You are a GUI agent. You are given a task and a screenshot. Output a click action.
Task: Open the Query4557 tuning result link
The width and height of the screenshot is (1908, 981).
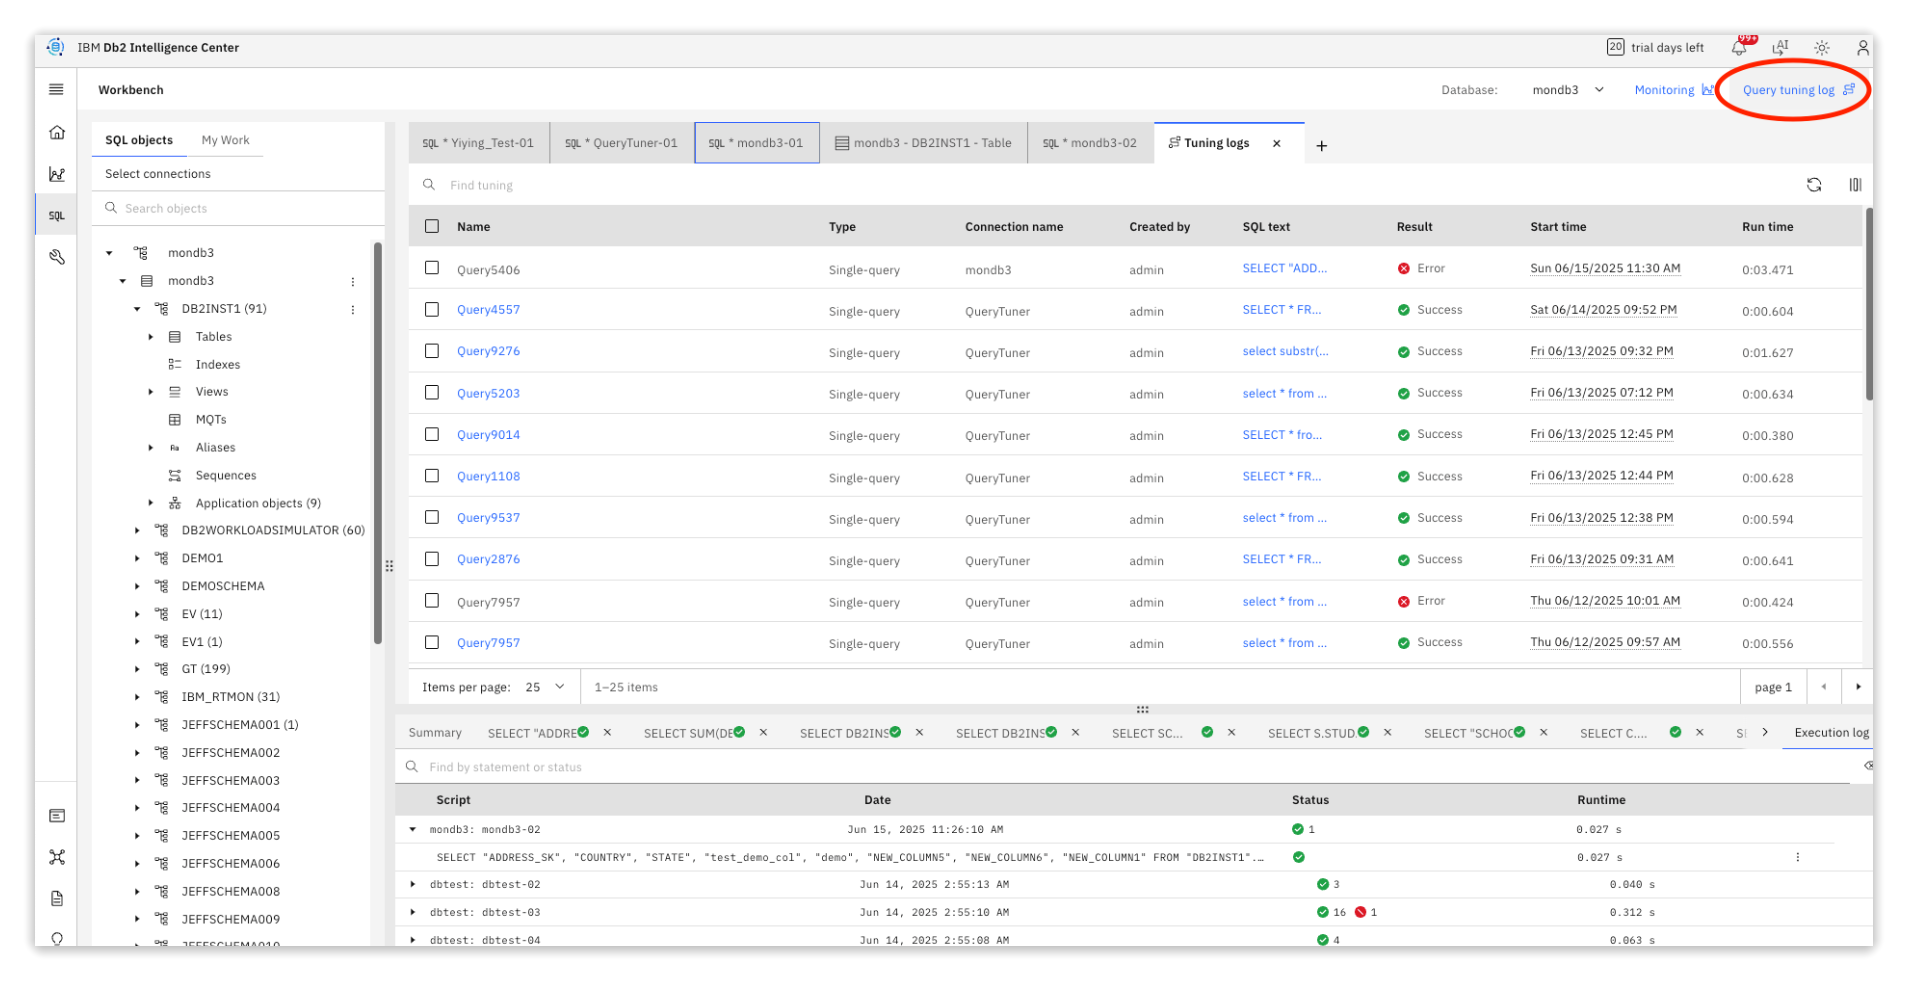[488, 310]
